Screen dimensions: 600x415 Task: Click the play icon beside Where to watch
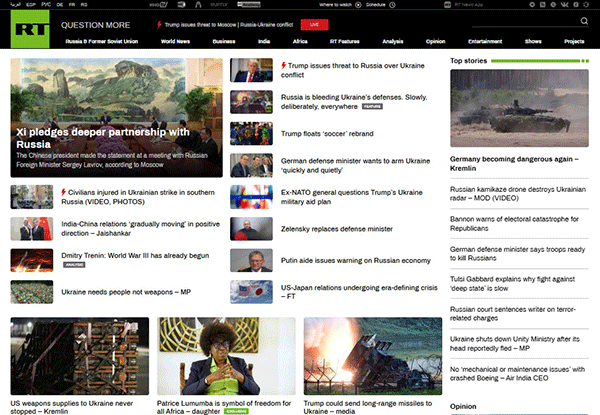point(358,5)
